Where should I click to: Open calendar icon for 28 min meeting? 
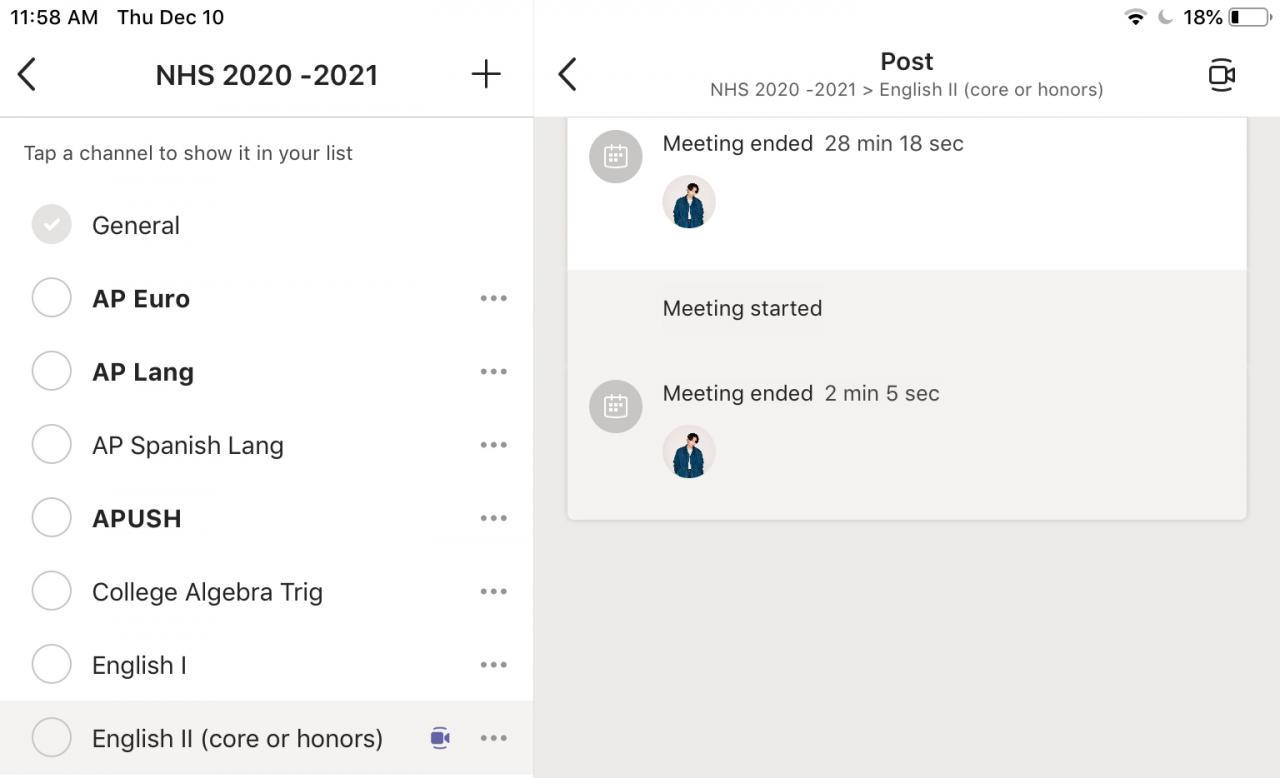click(615, 156)
